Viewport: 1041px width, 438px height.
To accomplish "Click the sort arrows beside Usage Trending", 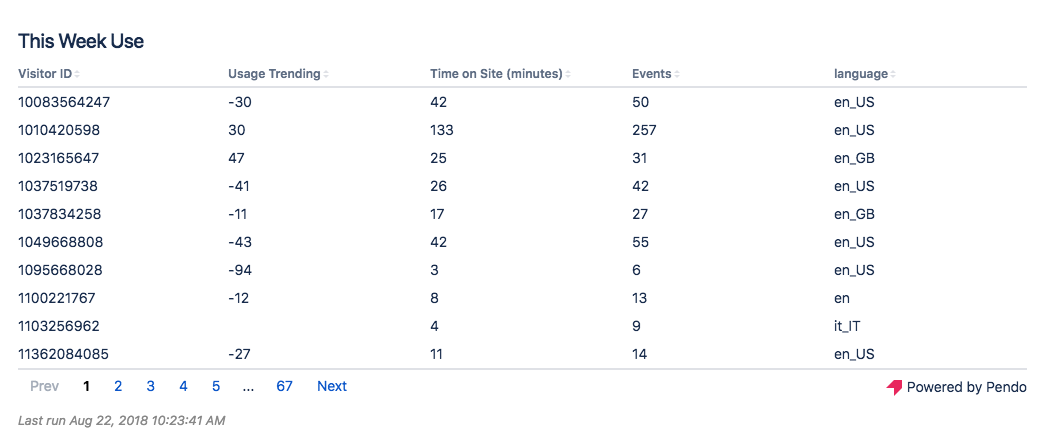I will pyautogui.click(x=326, y=74).
